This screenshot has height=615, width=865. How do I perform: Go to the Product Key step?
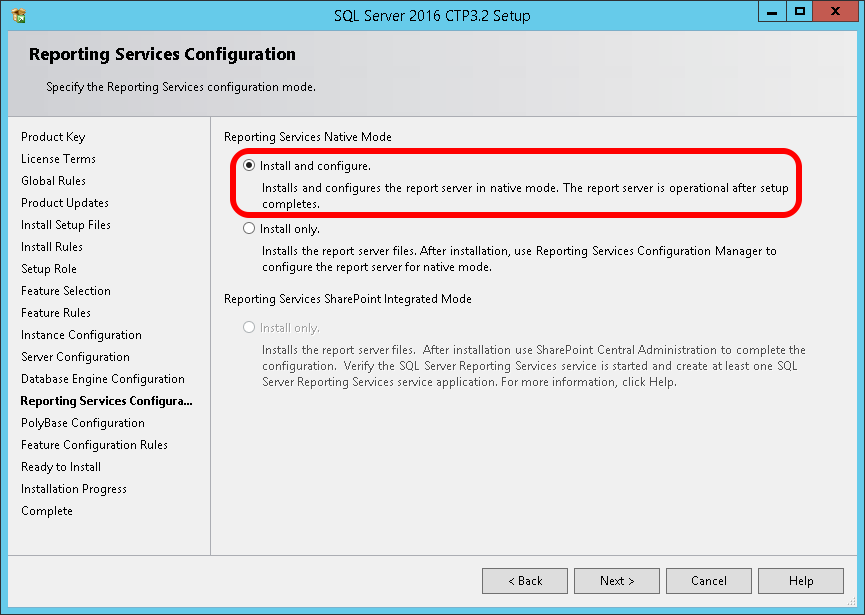(53, 137)
